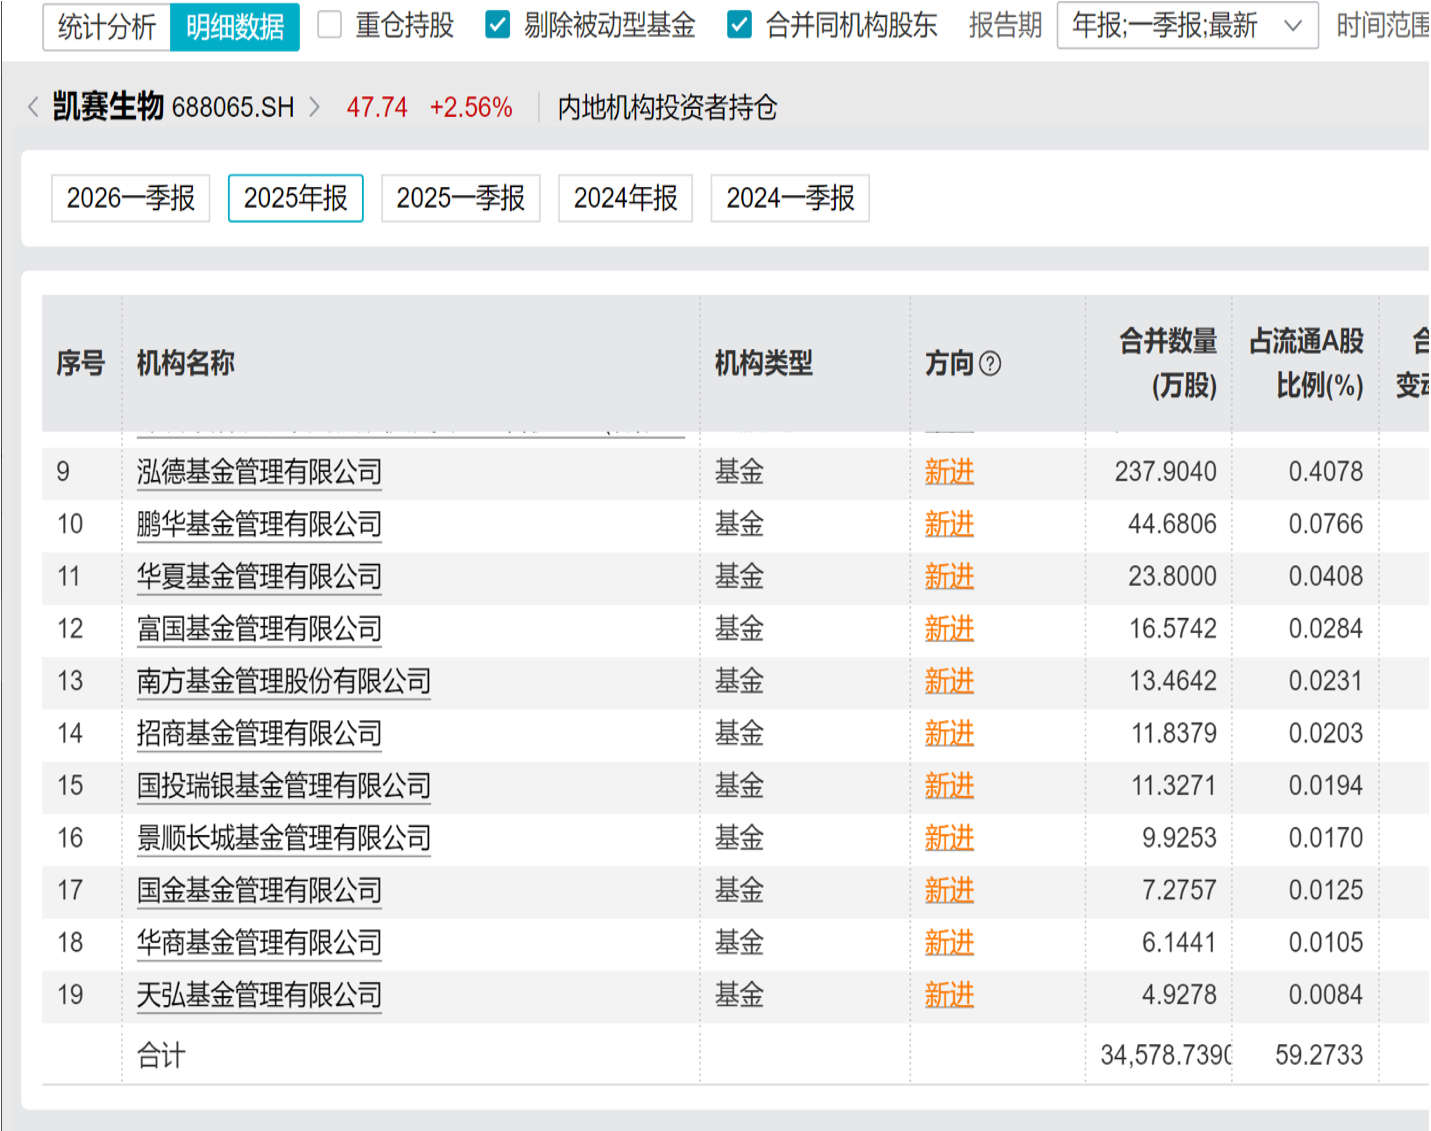Open 国投瑞银基金管理有限公司 page
This screenshot has height=1131, width=1431.
(x=284, y=786)
